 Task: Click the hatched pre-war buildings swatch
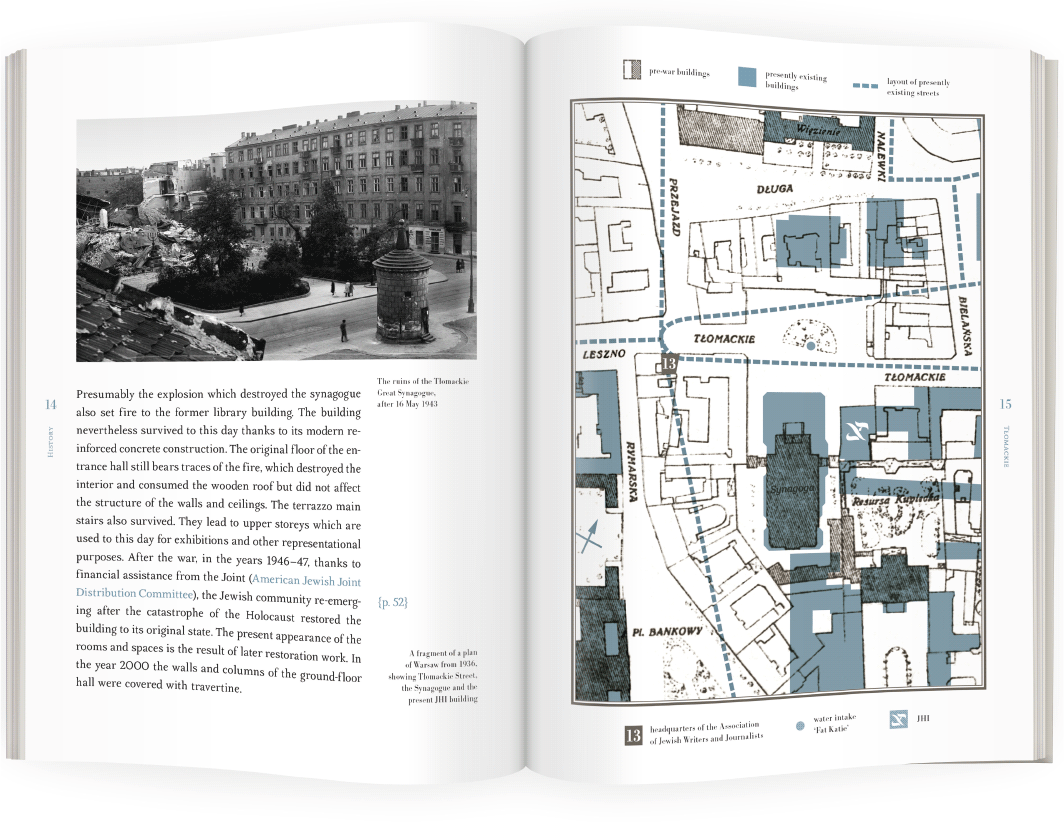[x=631, y=70]
